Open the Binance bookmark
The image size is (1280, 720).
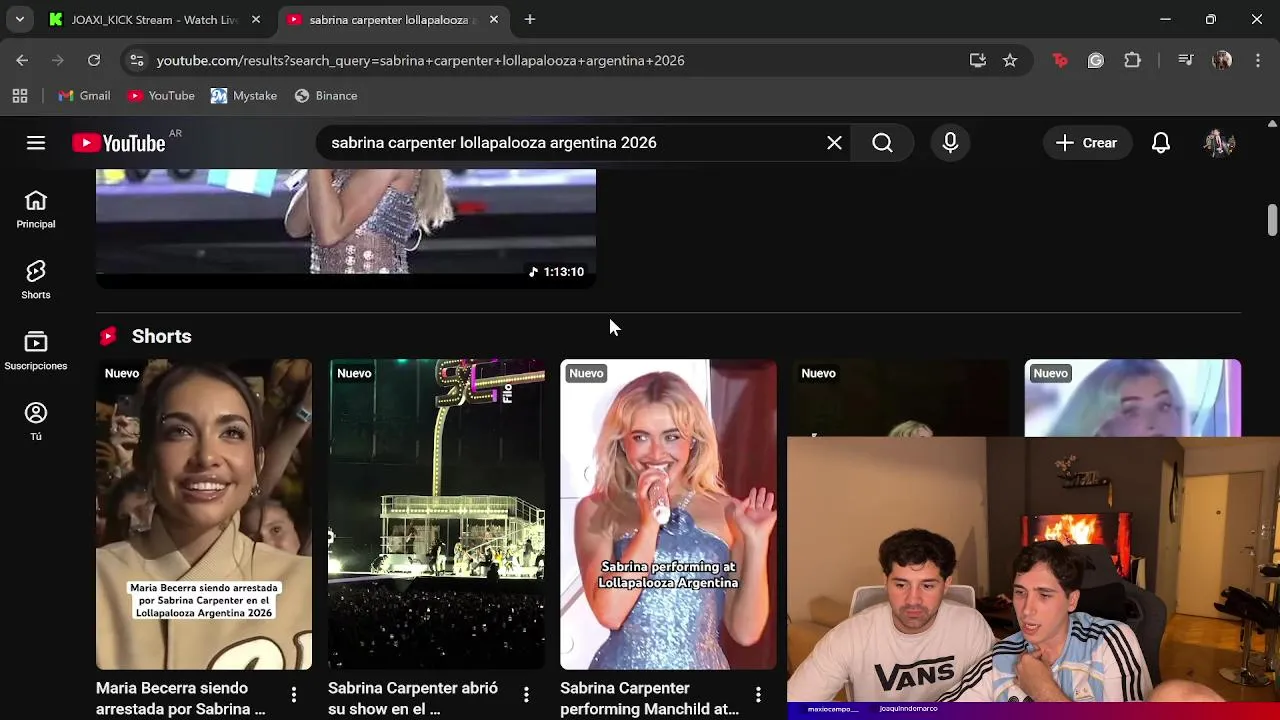[x=326, y=96]
